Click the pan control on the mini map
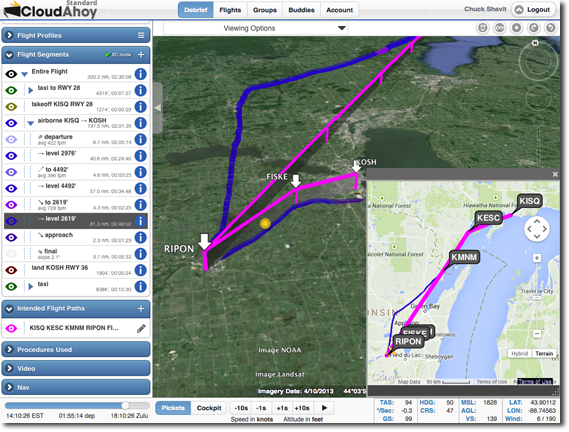Viewport: 569px width, 432px height. (537, 229)
